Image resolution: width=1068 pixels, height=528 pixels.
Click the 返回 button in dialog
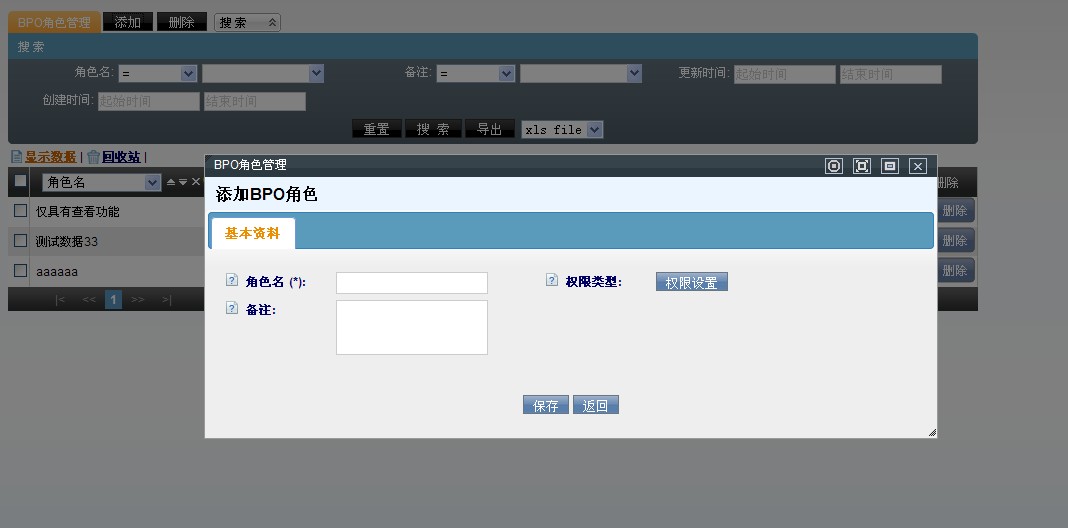(x=596, y=405)
